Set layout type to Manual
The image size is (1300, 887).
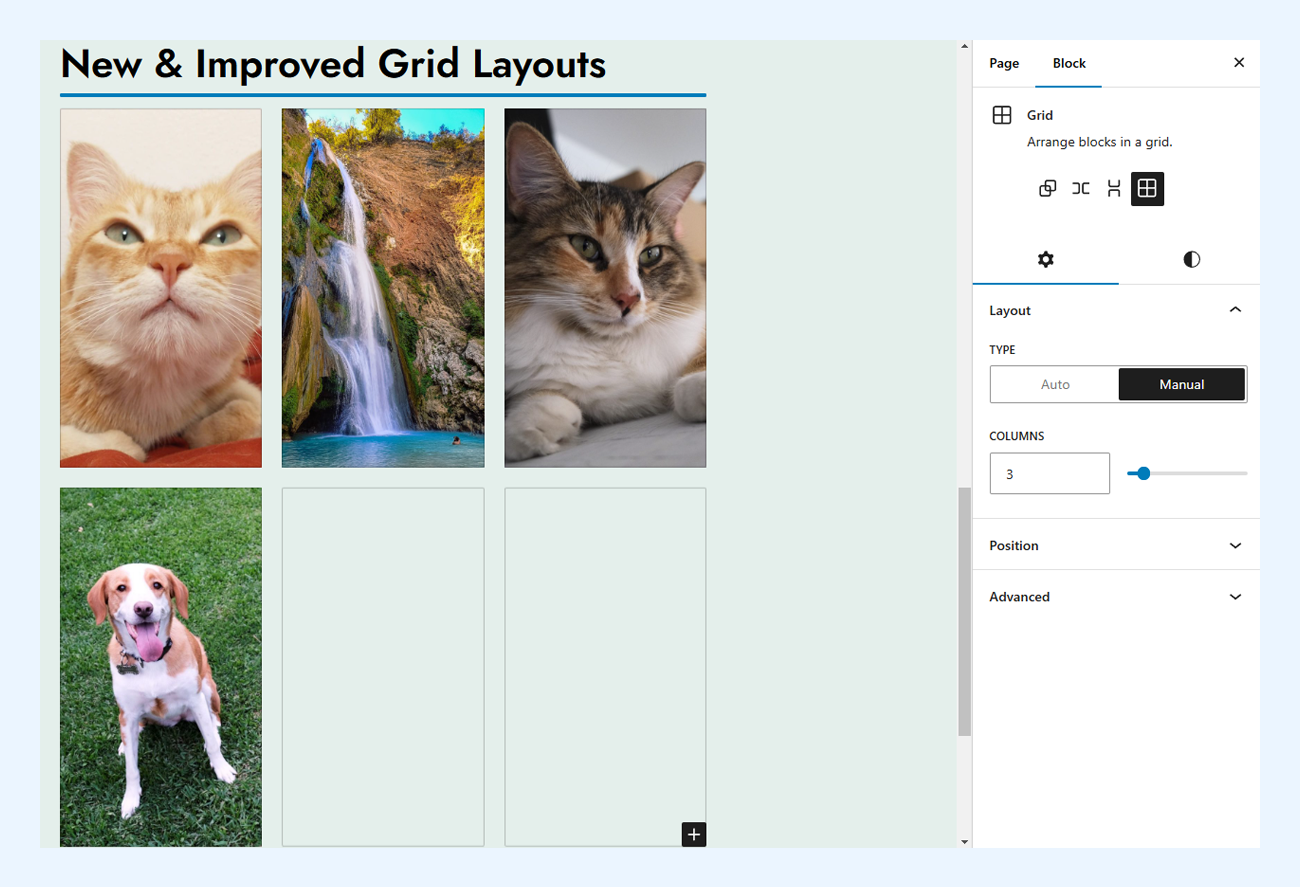click(1181, 384)
